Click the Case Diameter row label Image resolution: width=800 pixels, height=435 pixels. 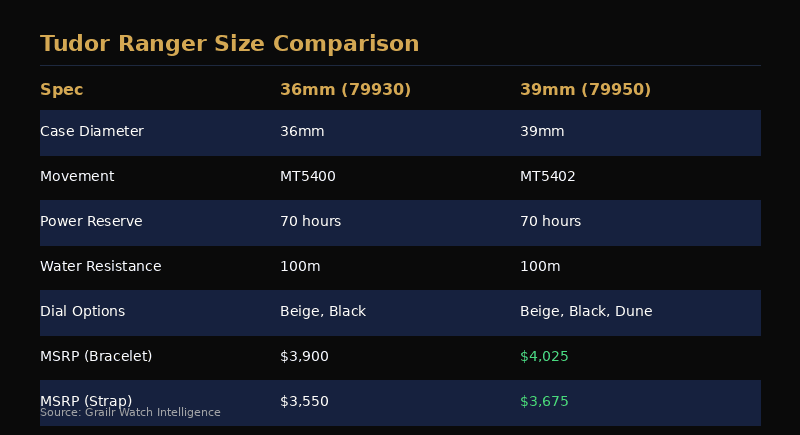[92, 131]
